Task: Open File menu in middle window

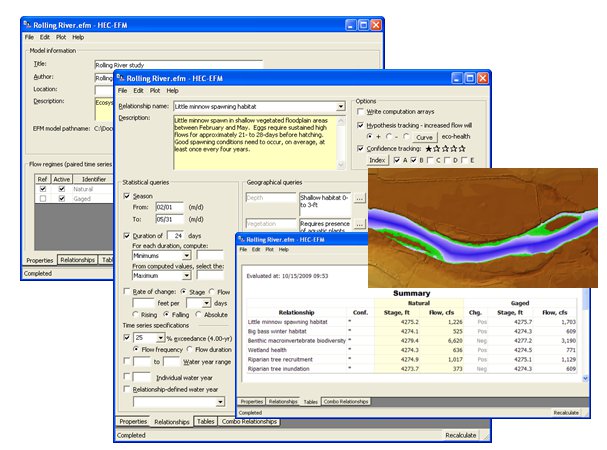Action: click(x=122, y=91)
